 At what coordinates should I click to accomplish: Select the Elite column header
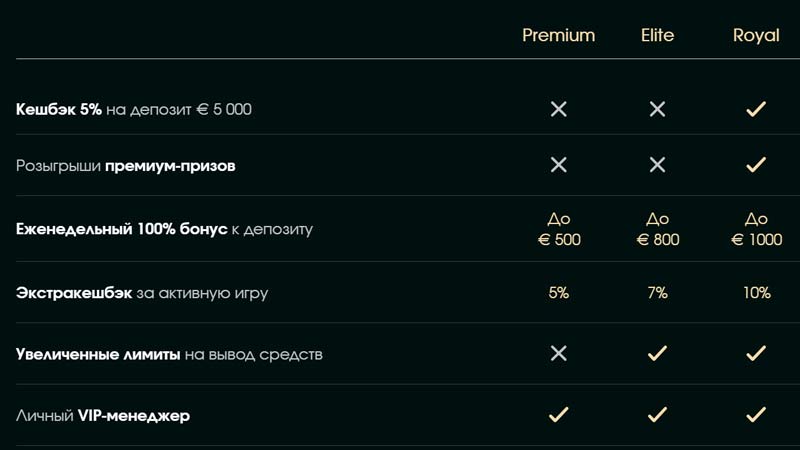click(x=657, y=35)
